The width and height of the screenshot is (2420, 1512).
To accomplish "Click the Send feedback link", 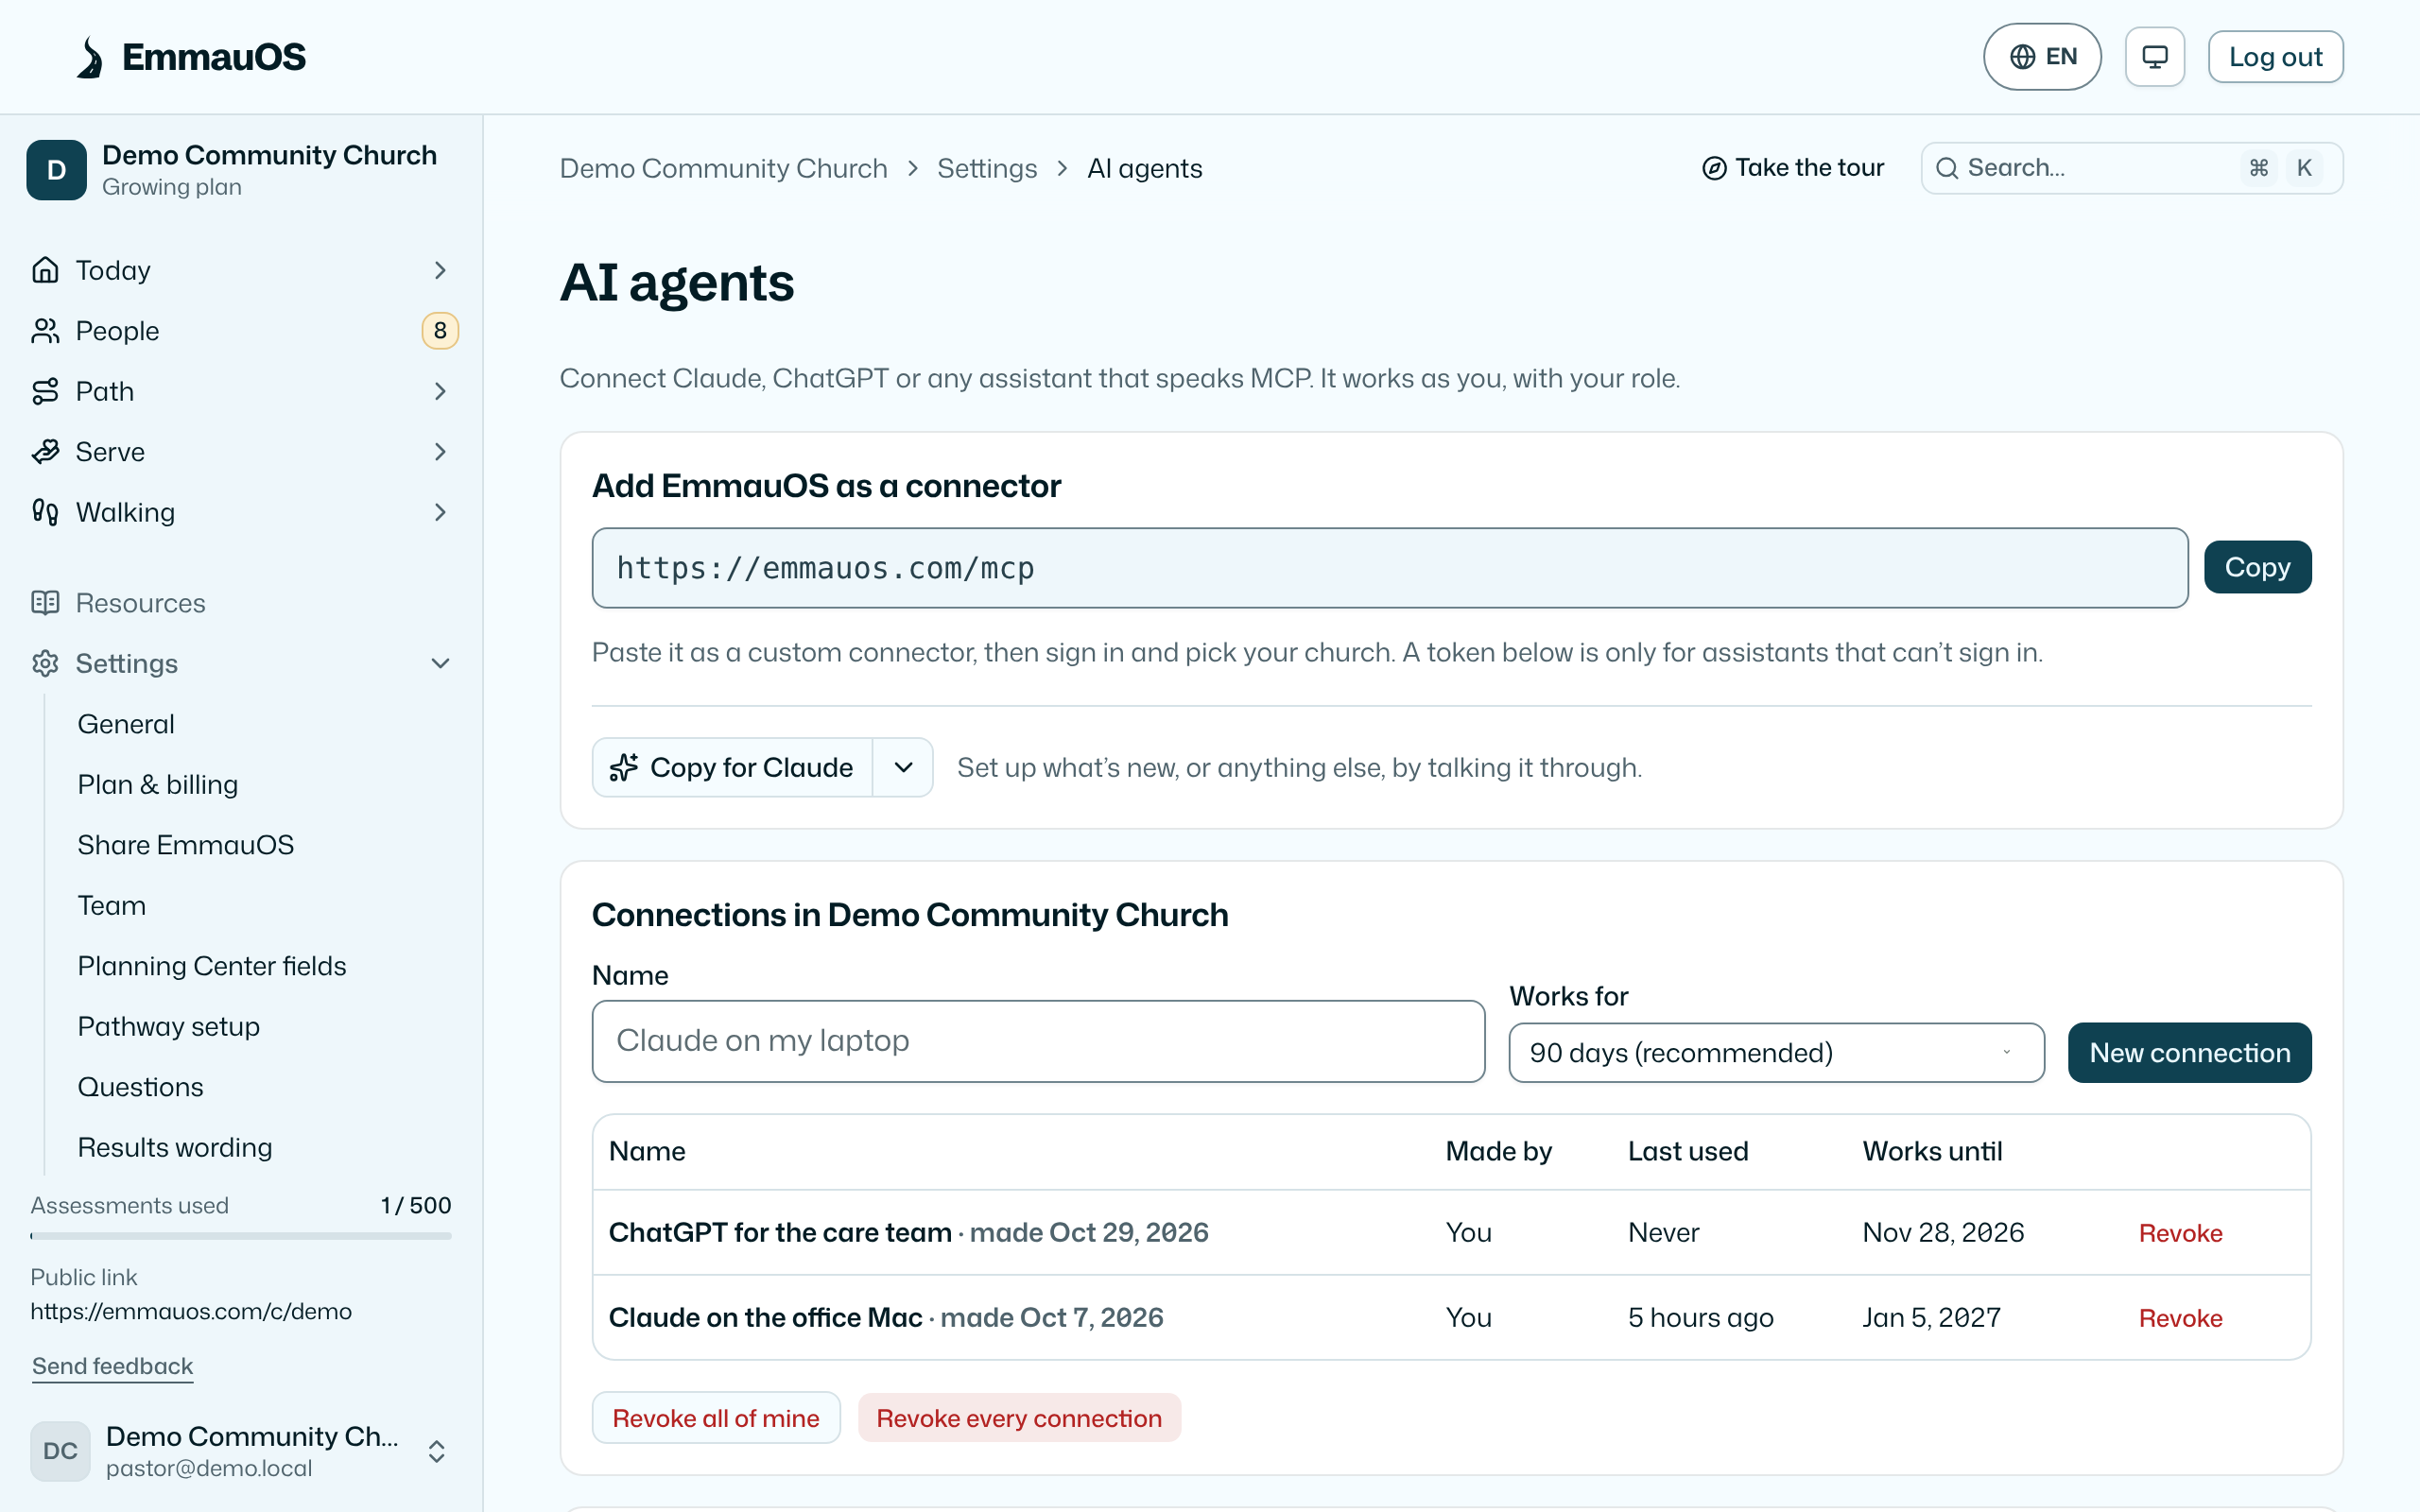I will point(112,1366).
